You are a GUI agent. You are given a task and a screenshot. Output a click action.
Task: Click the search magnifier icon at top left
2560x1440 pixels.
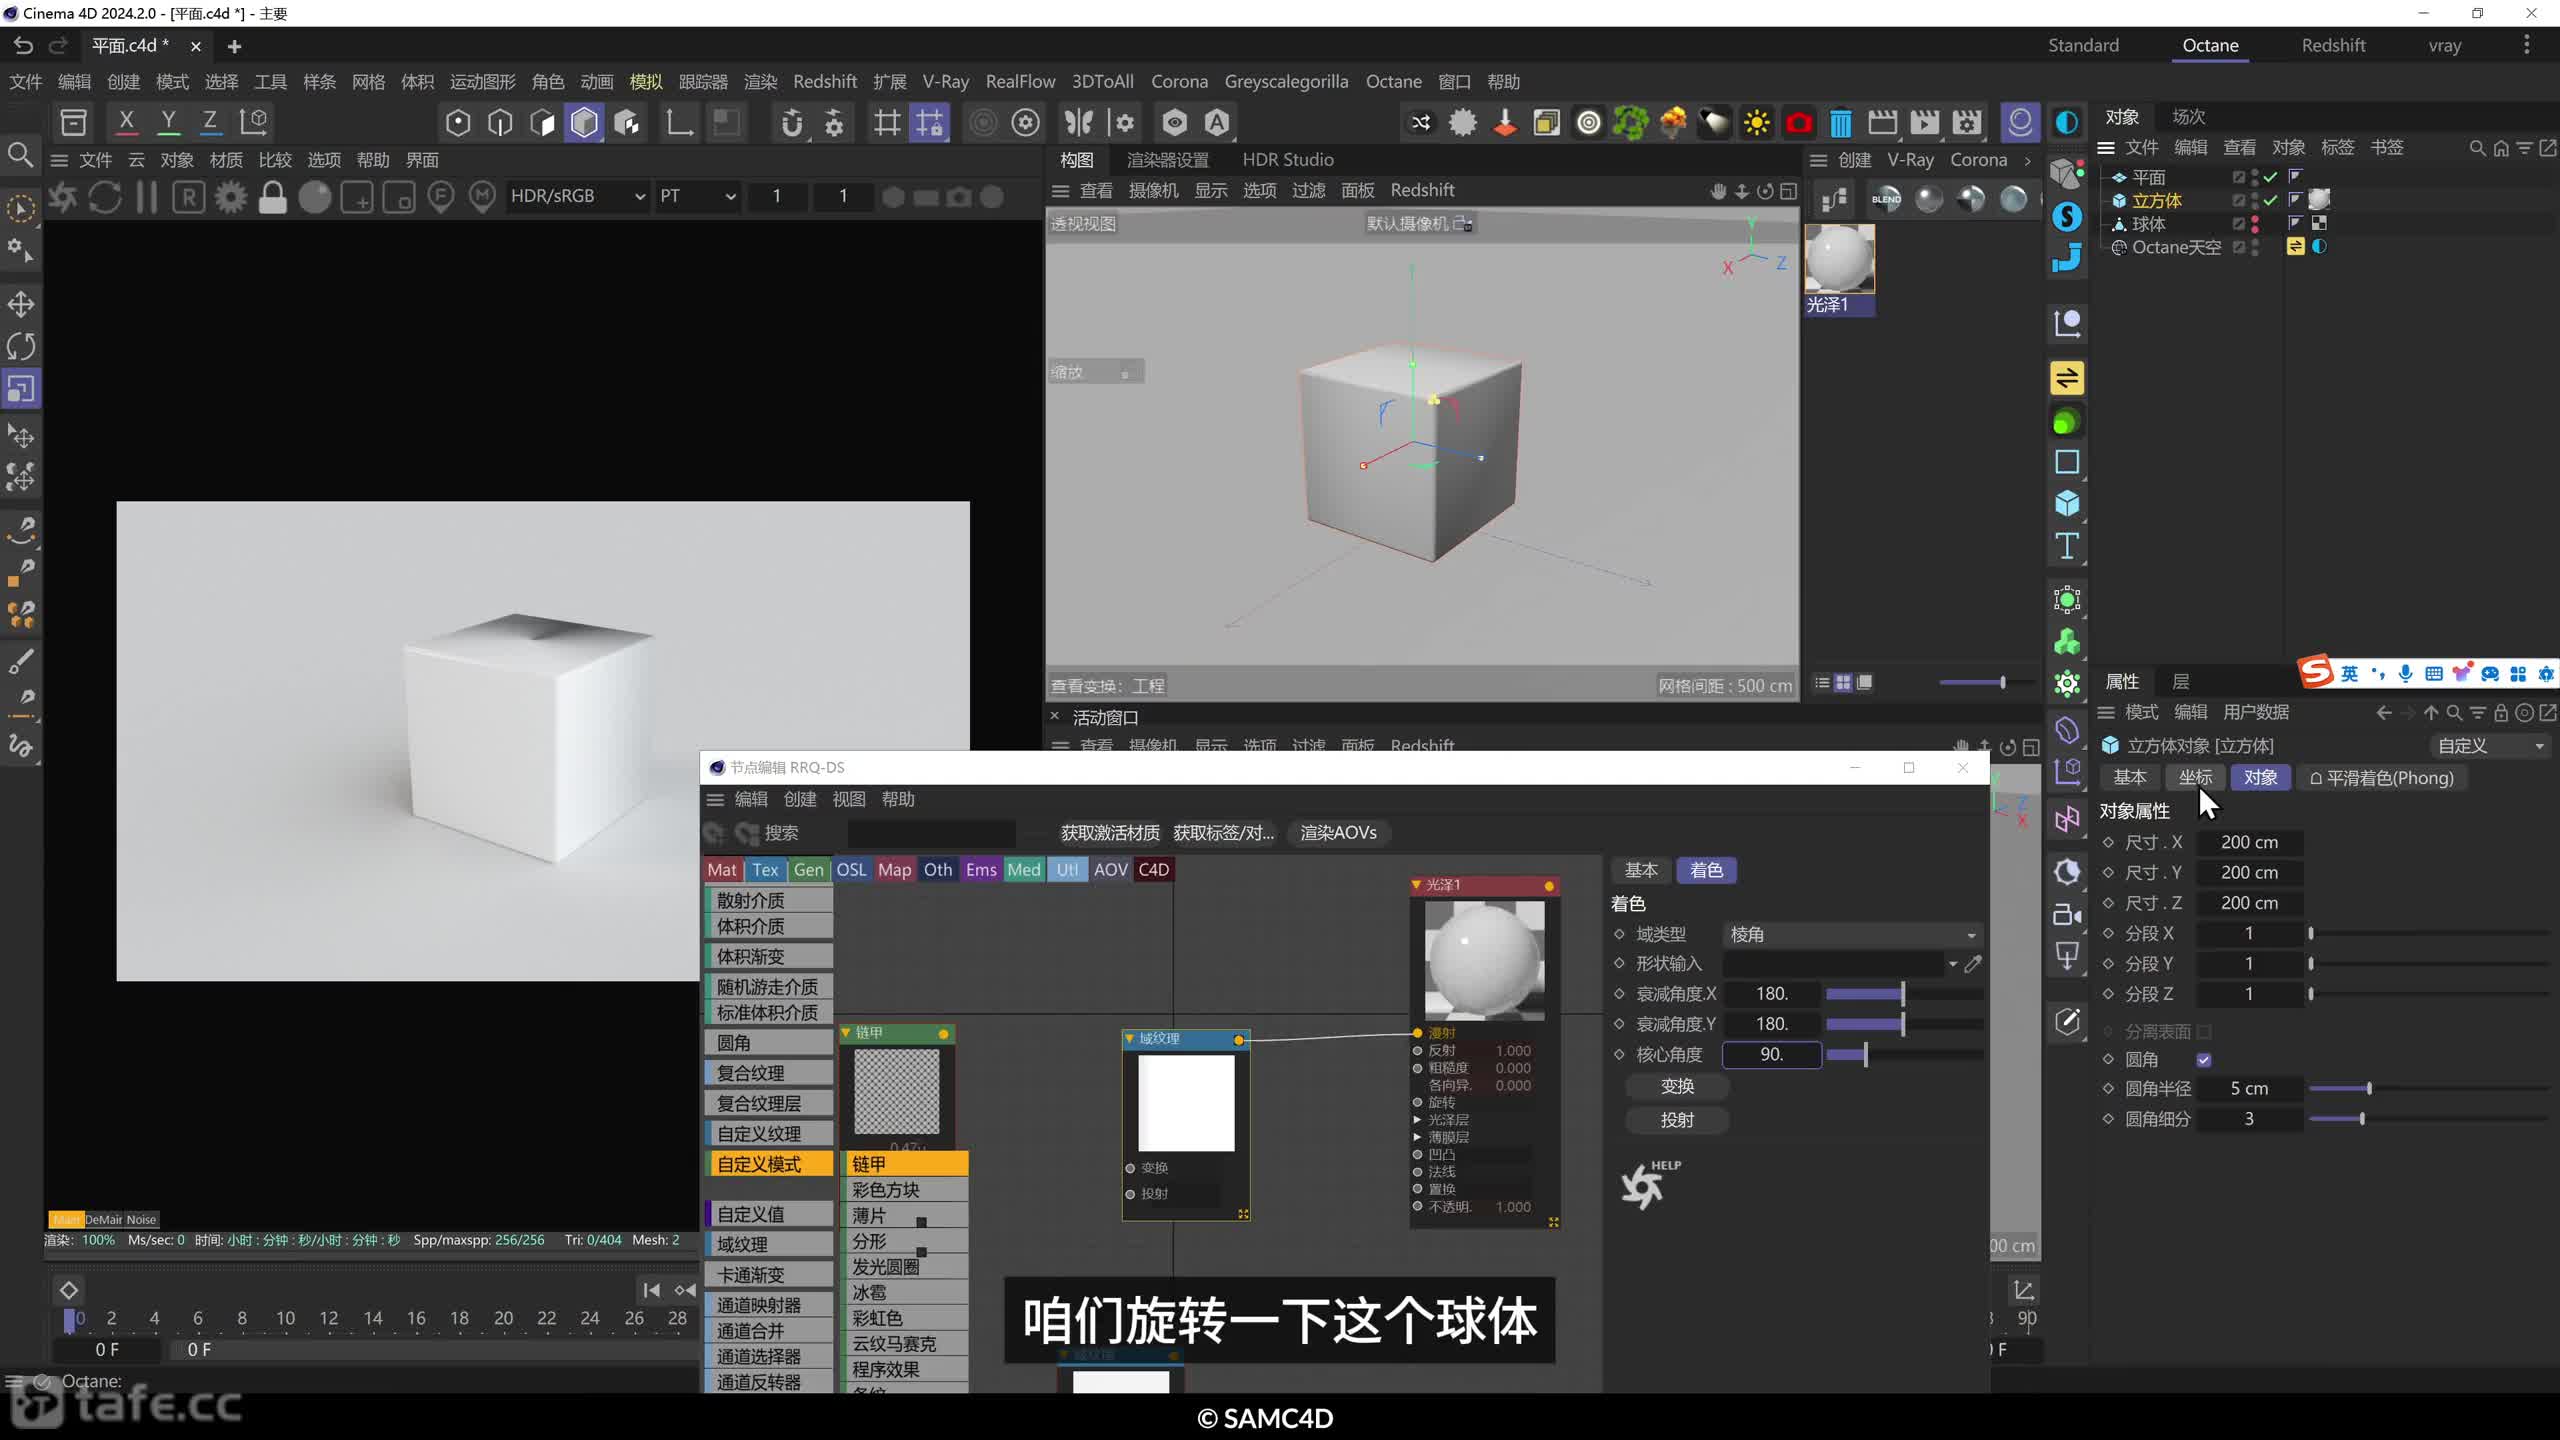click(x=20, y=154)
